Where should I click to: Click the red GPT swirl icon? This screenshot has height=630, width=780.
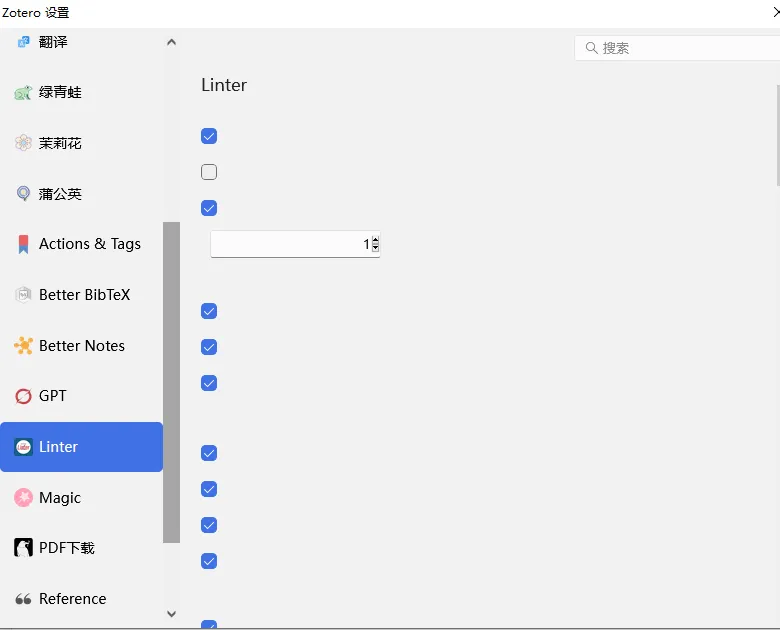[x=23, y=396]
